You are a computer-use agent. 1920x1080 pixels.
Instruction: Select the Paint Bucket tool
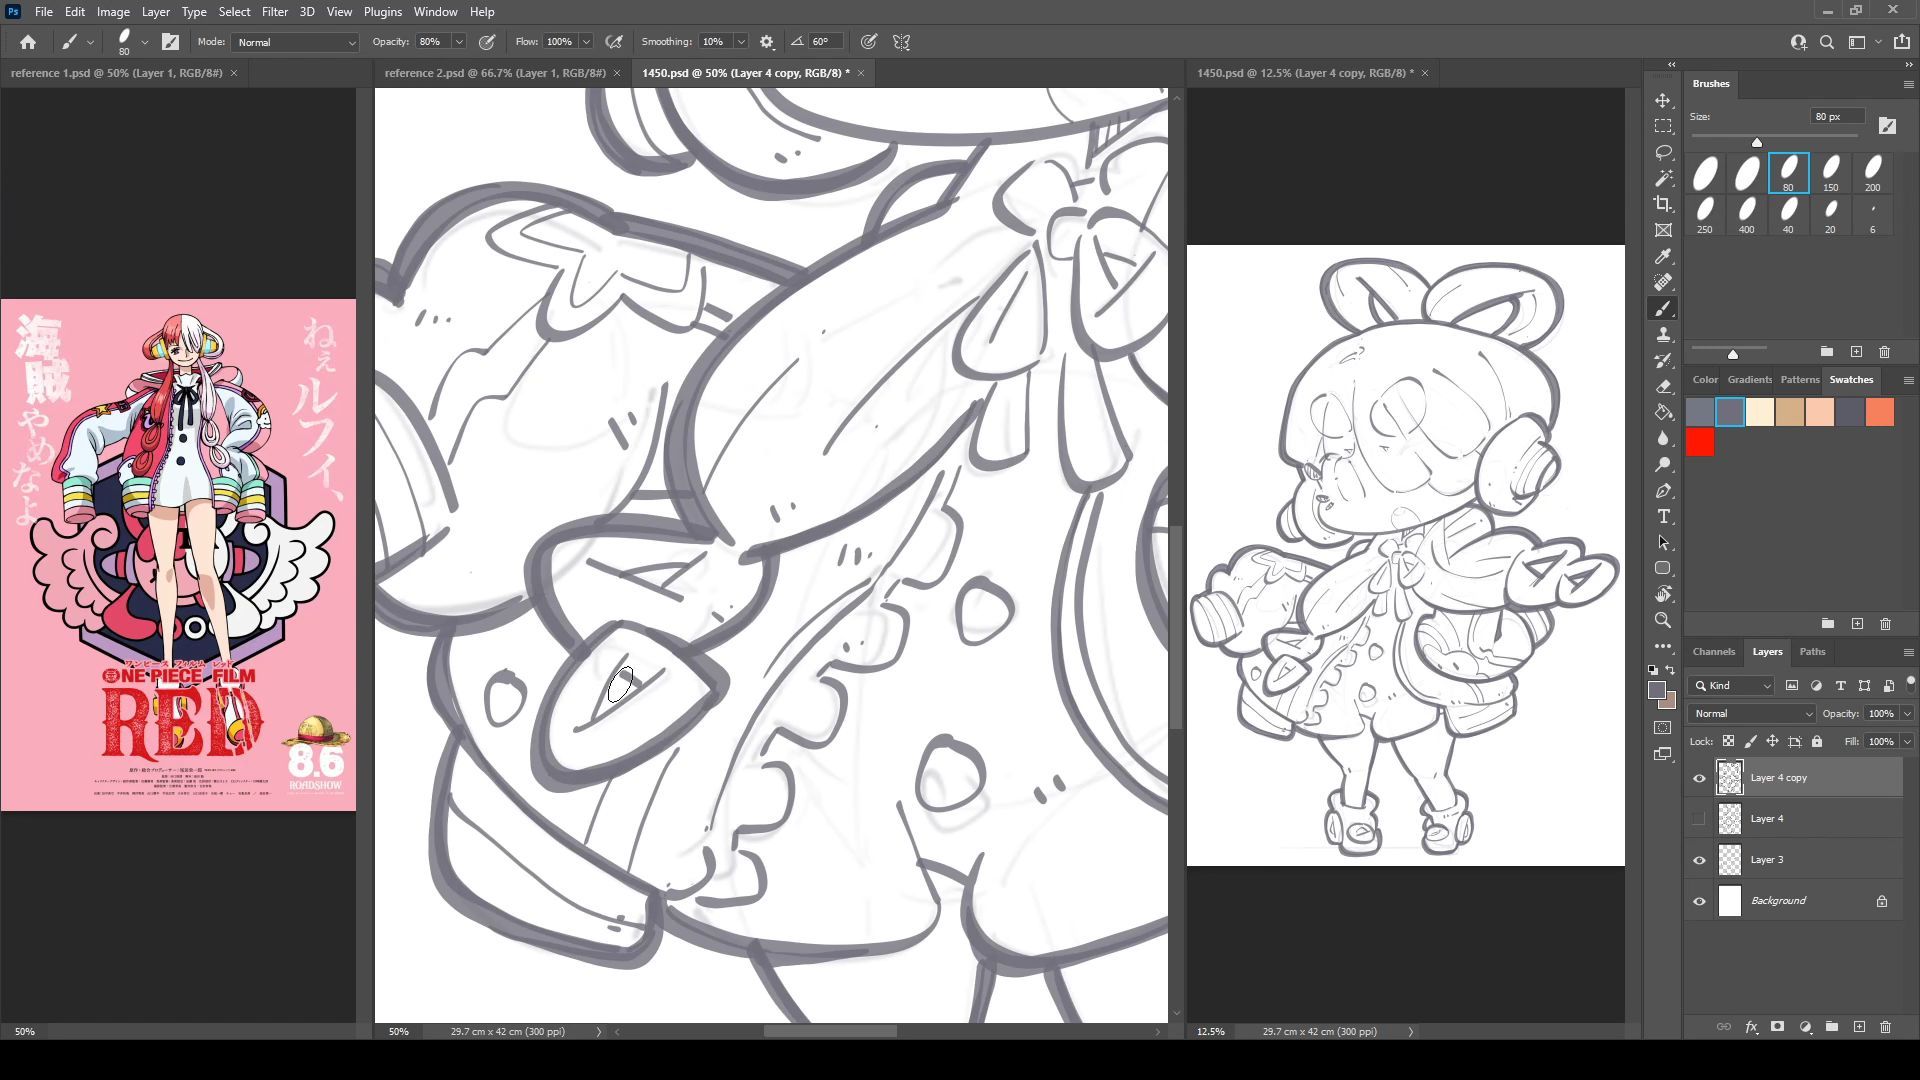pyautogui.click(x=1663, y=412)
